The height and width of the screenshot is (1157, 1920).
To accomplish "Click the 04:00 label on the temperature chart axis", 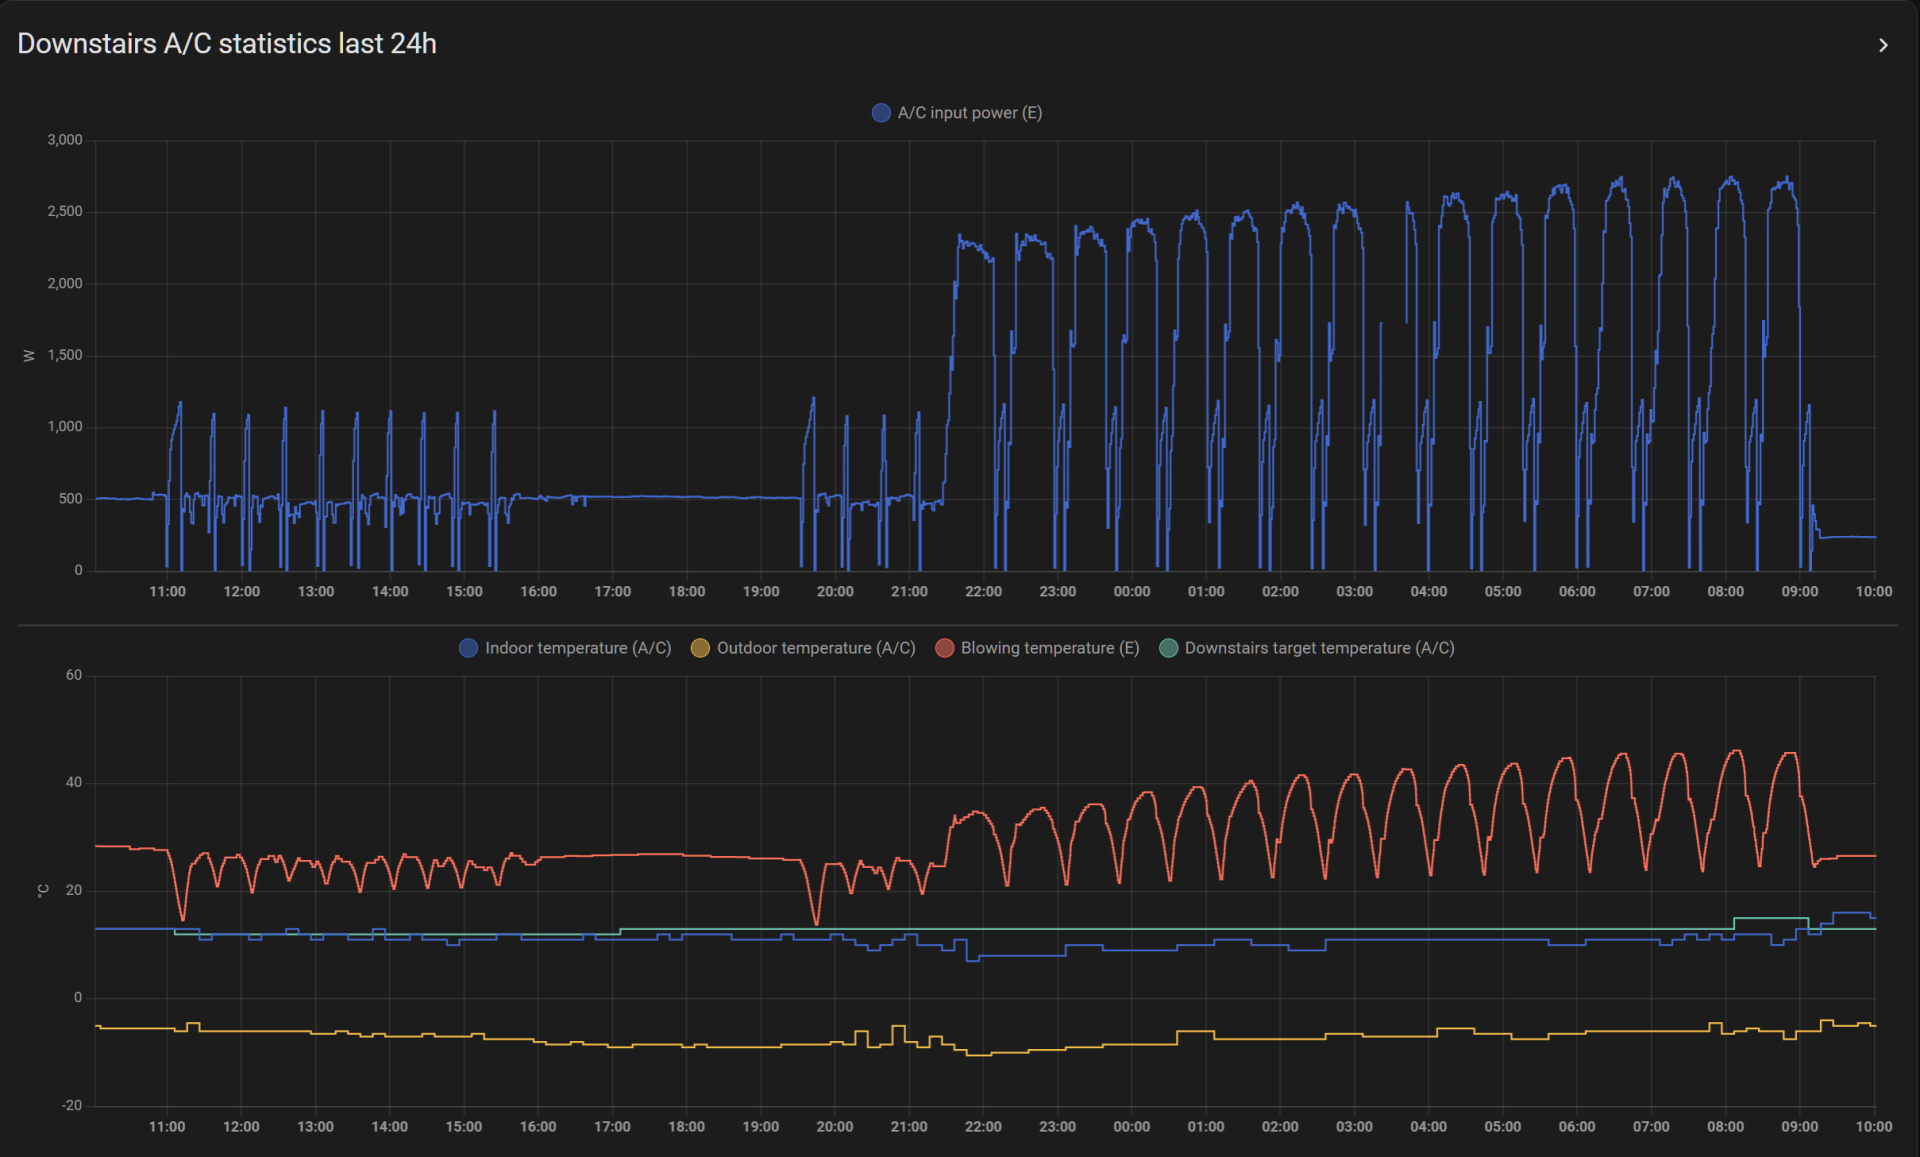I will coord(1428,1126).
